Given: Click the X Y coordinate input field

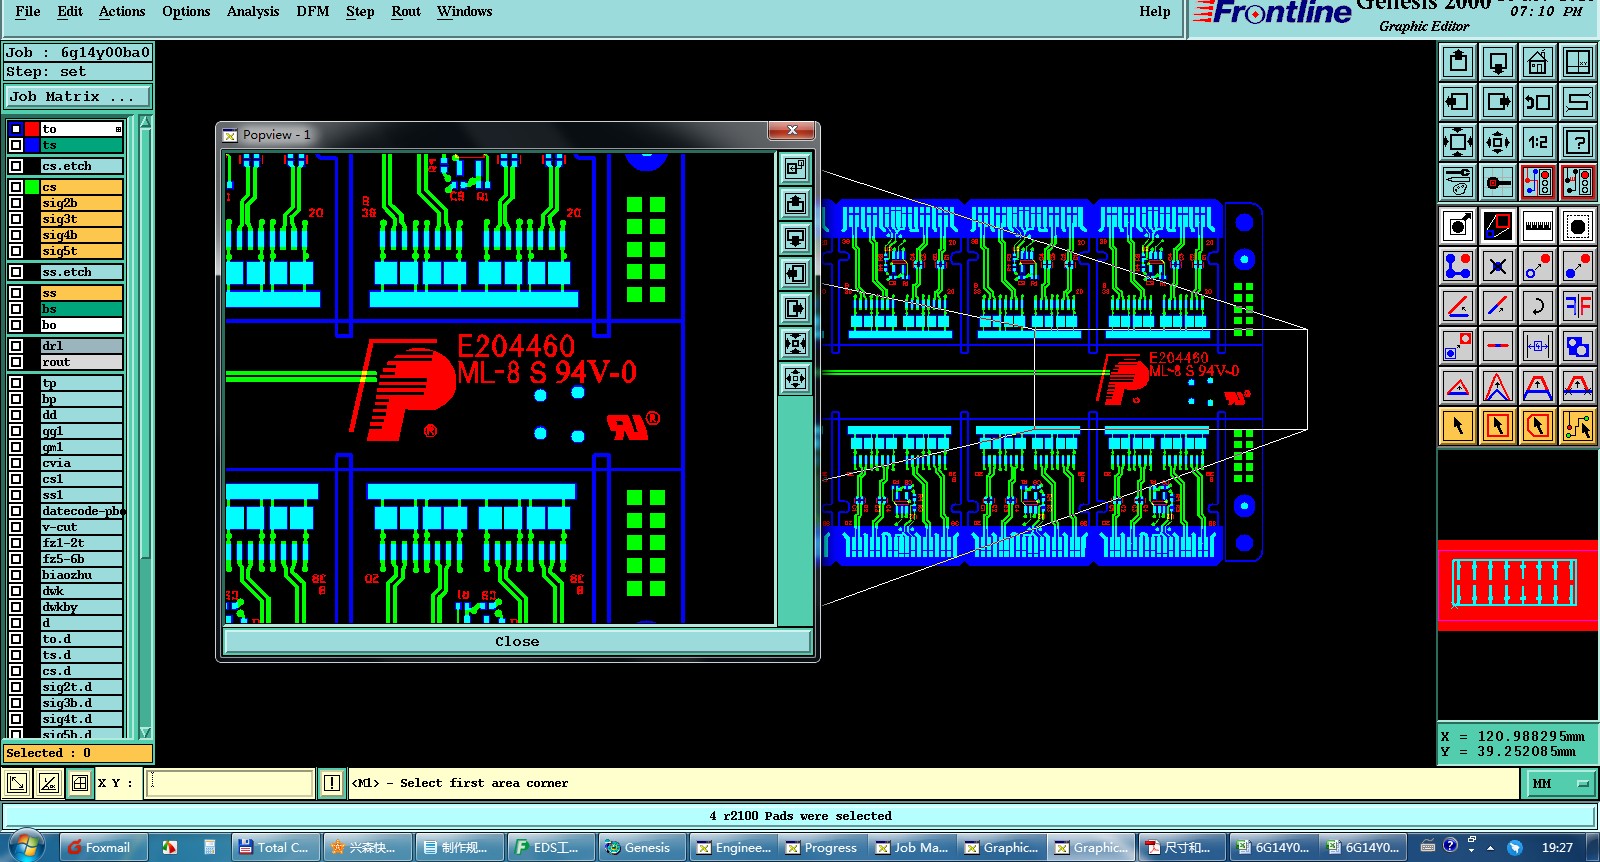Looking at the screenshot, I should [x=230, y=783].
